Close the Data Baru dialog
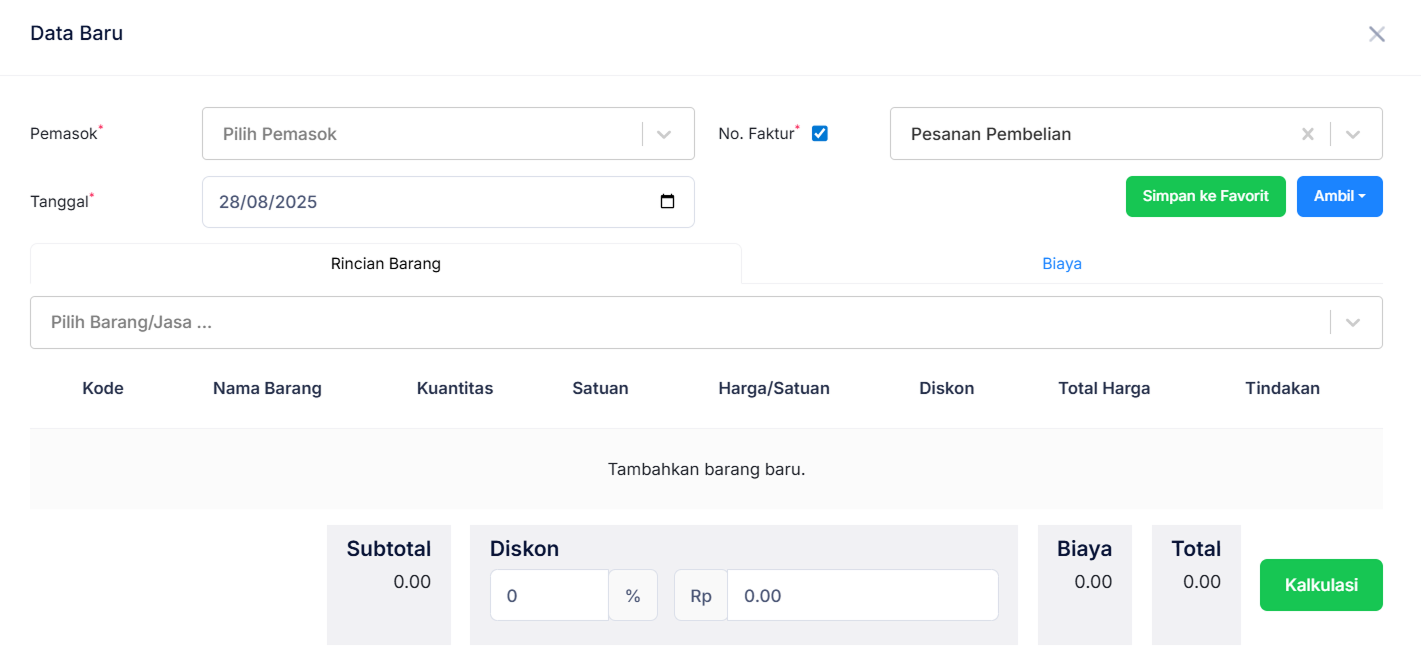Image resolution: width=1421 pixels, height=657 pixels. tap(1377, 33)
